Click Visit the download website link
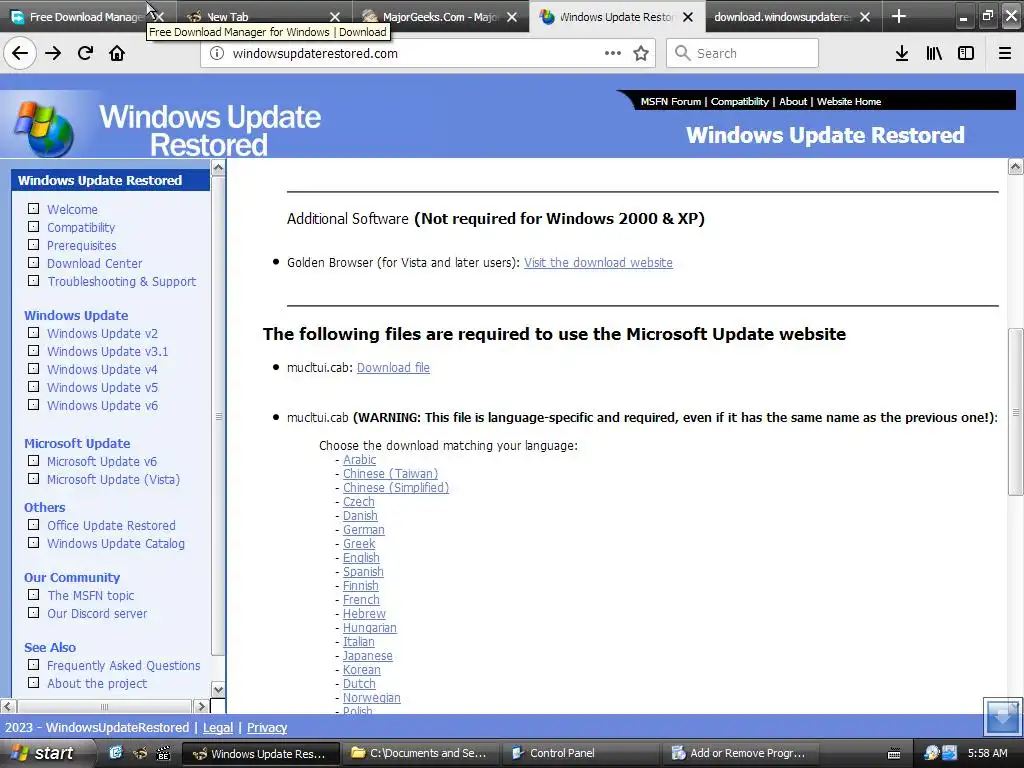The width and height of the screenshot is (1024, 768). [598, 263]
